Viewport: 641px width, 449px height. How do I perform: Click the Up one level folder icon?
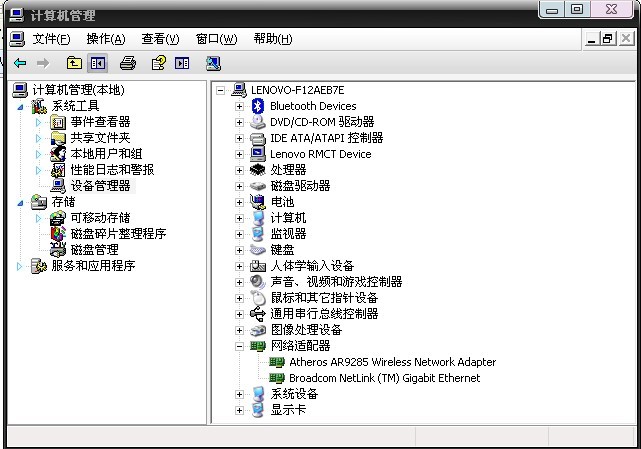tap(74, 63)
